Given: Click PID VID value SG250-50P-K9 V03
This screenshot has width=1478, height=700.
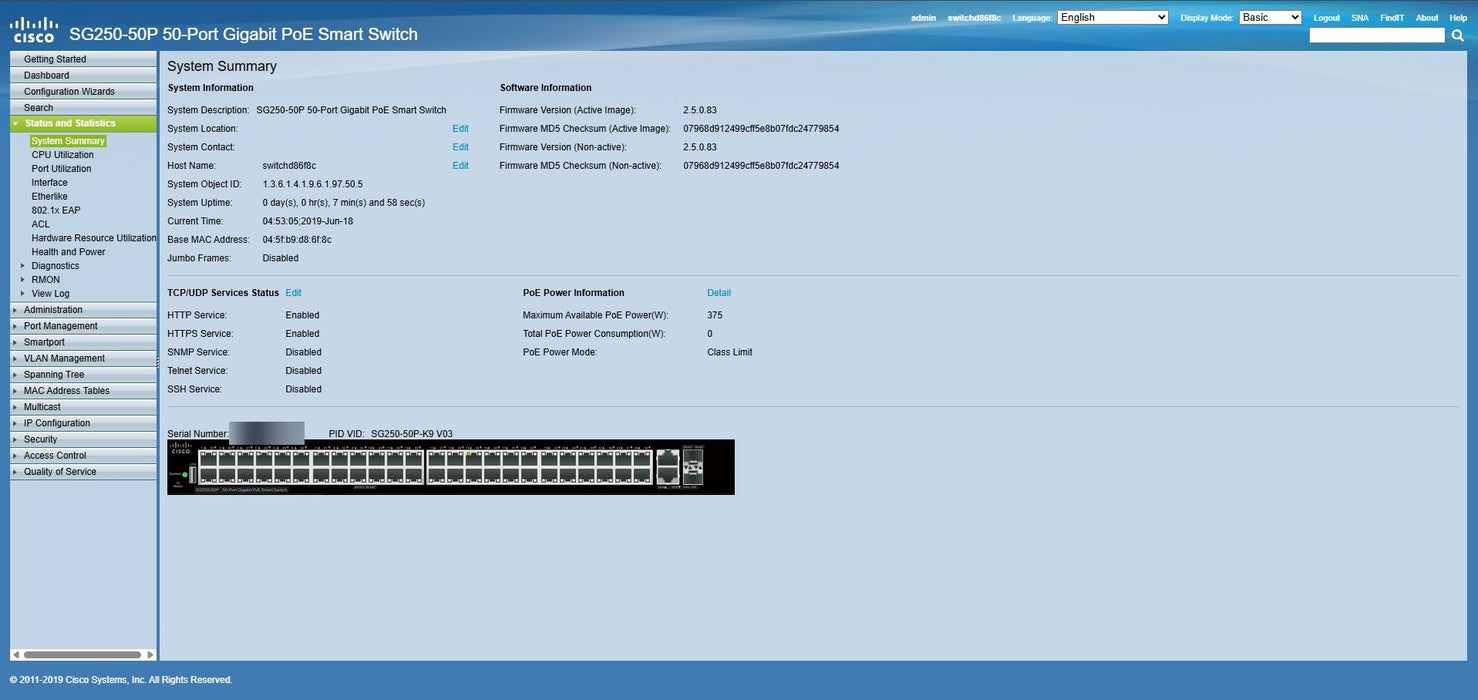Looking at the screenshot, I should 412,434.
